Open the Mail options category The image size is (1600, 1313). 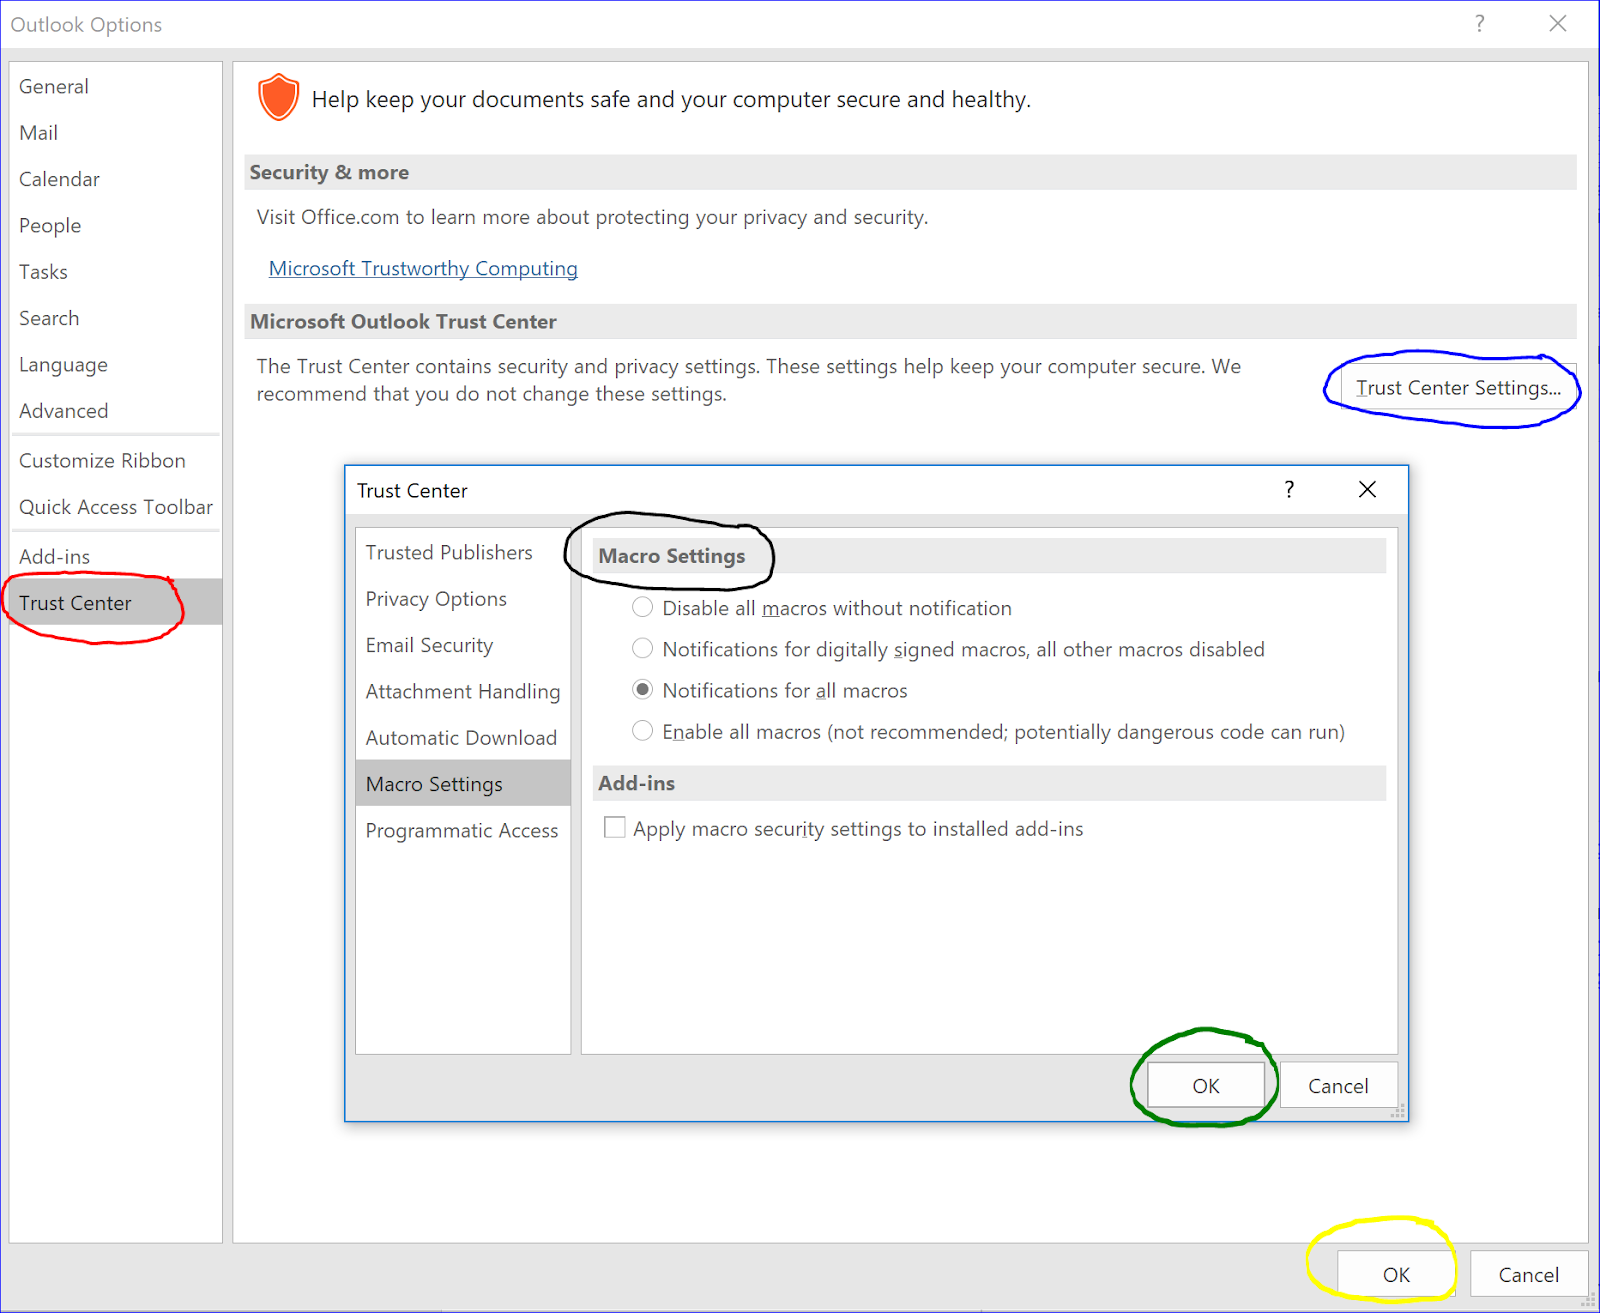coord(116,132)
